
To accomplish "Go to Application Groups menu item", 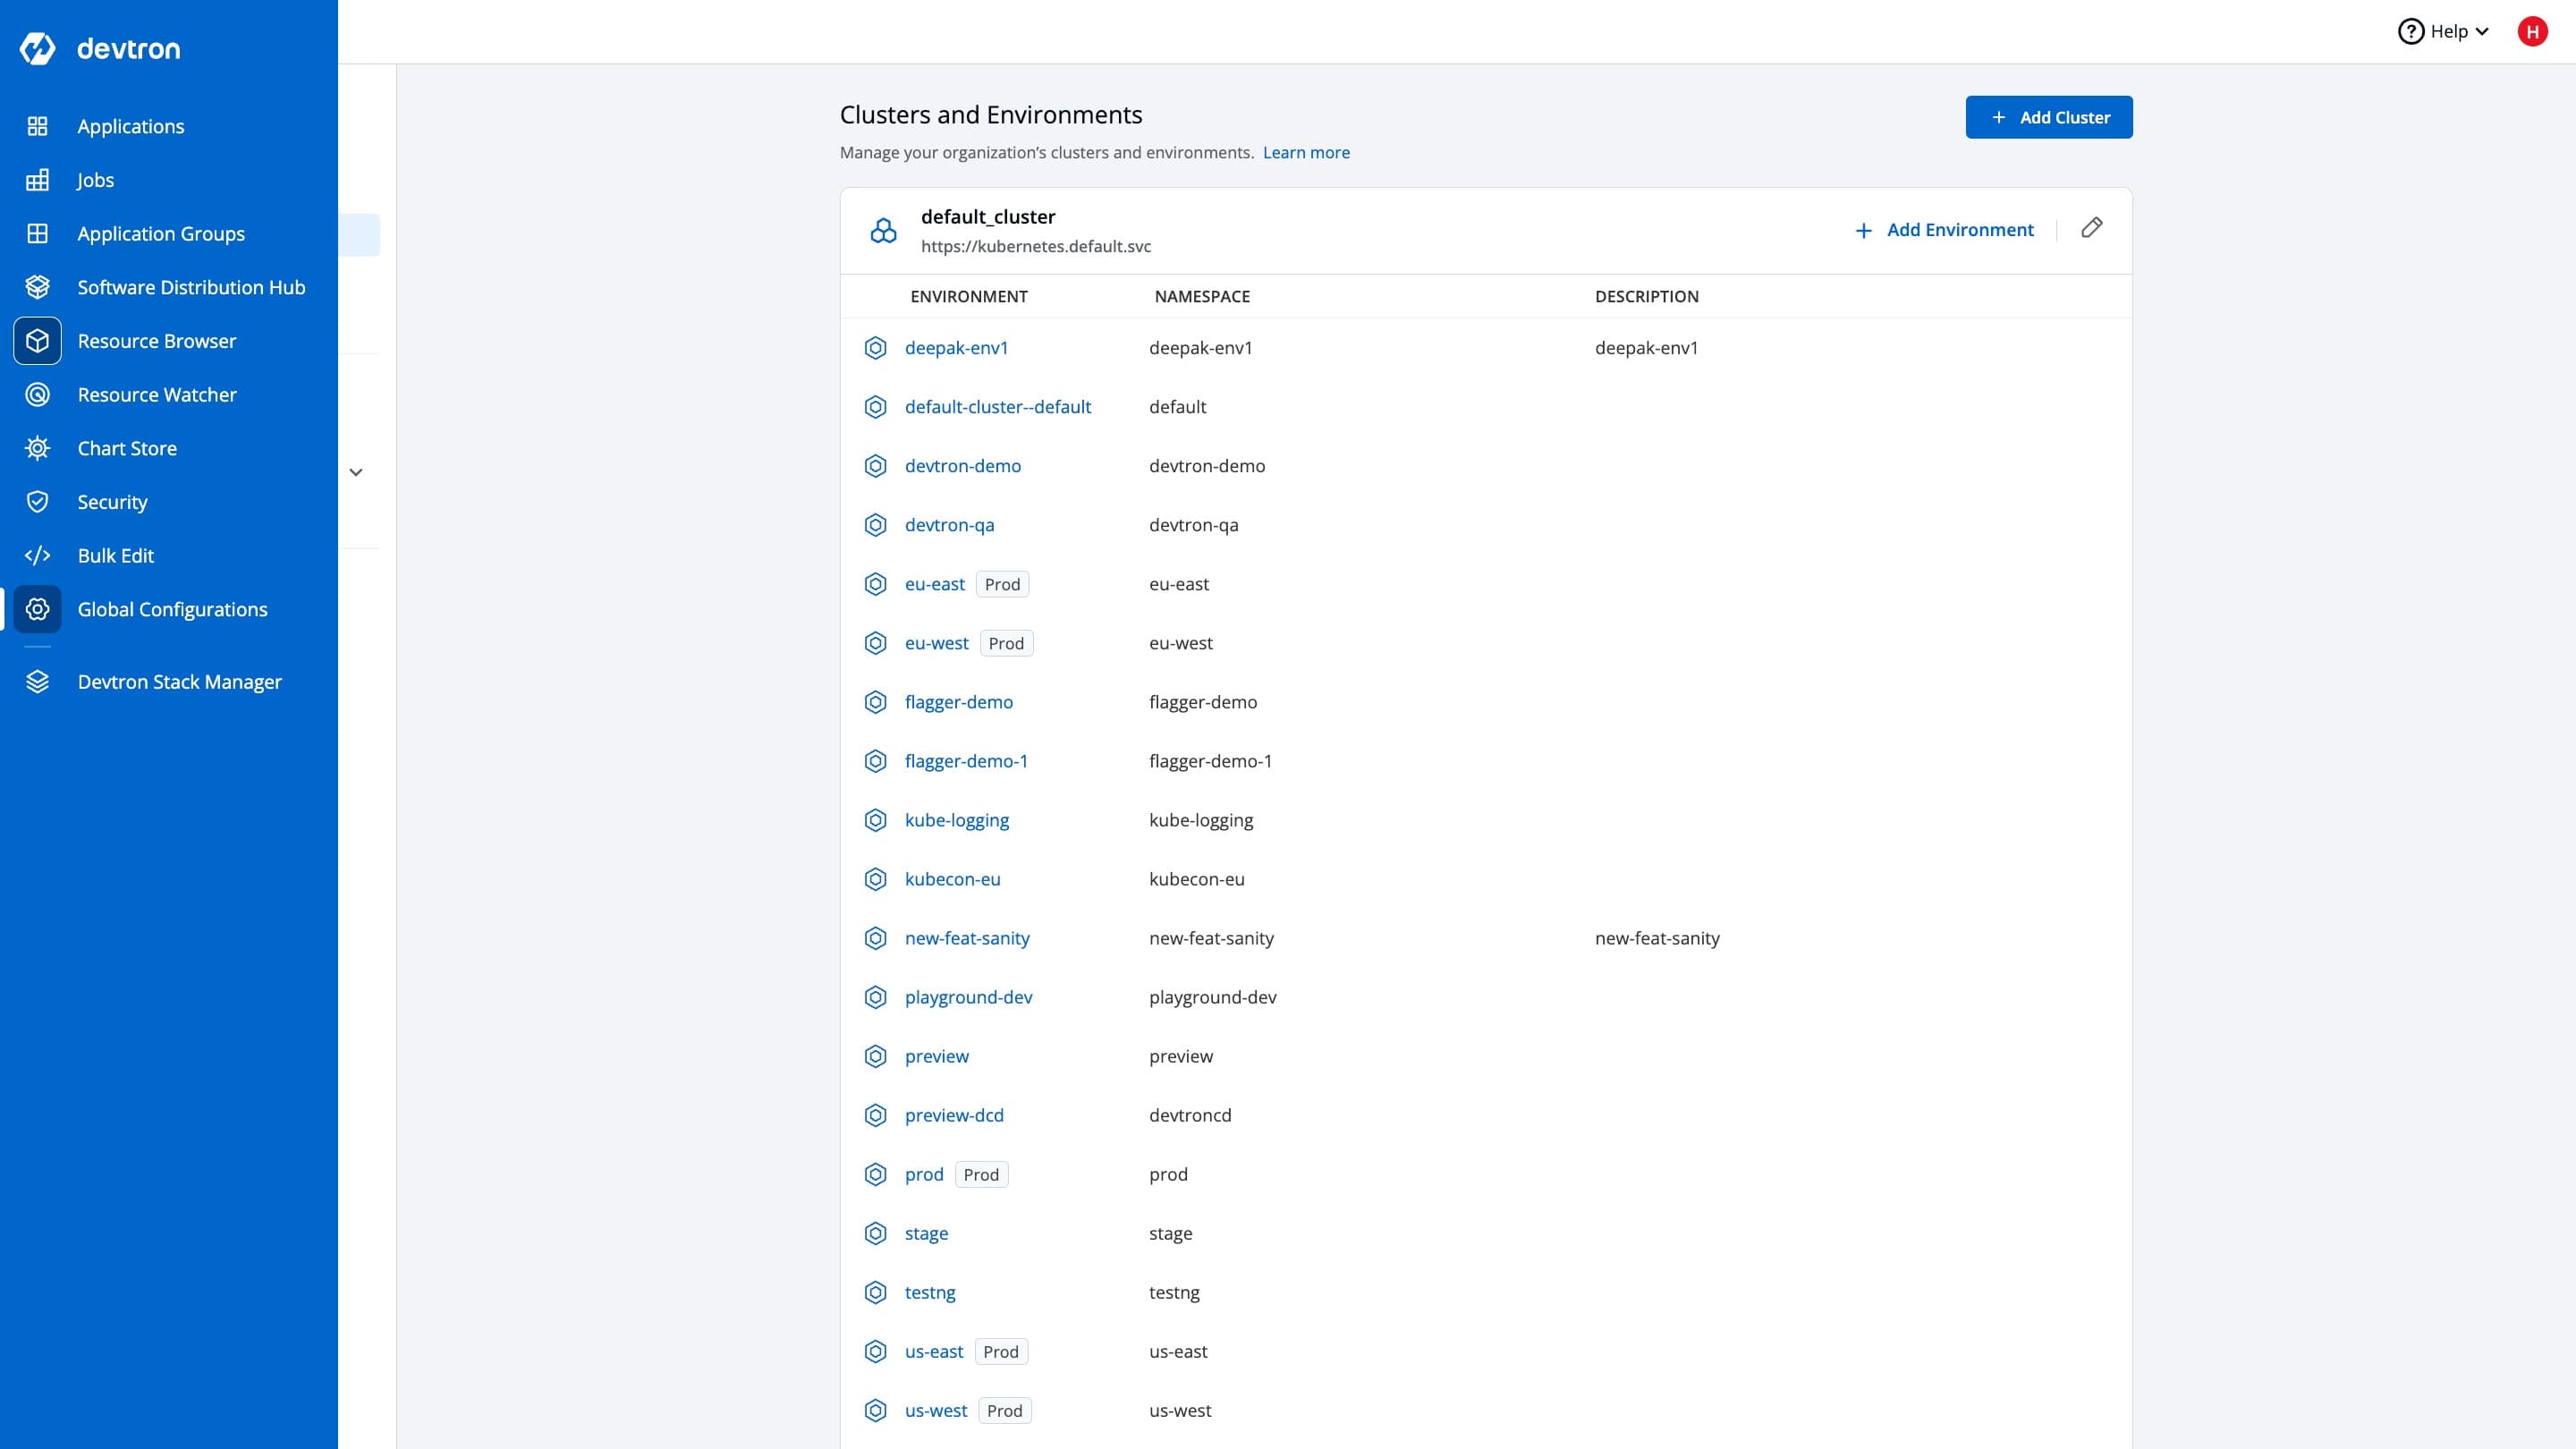I will (x=161, y=233).
